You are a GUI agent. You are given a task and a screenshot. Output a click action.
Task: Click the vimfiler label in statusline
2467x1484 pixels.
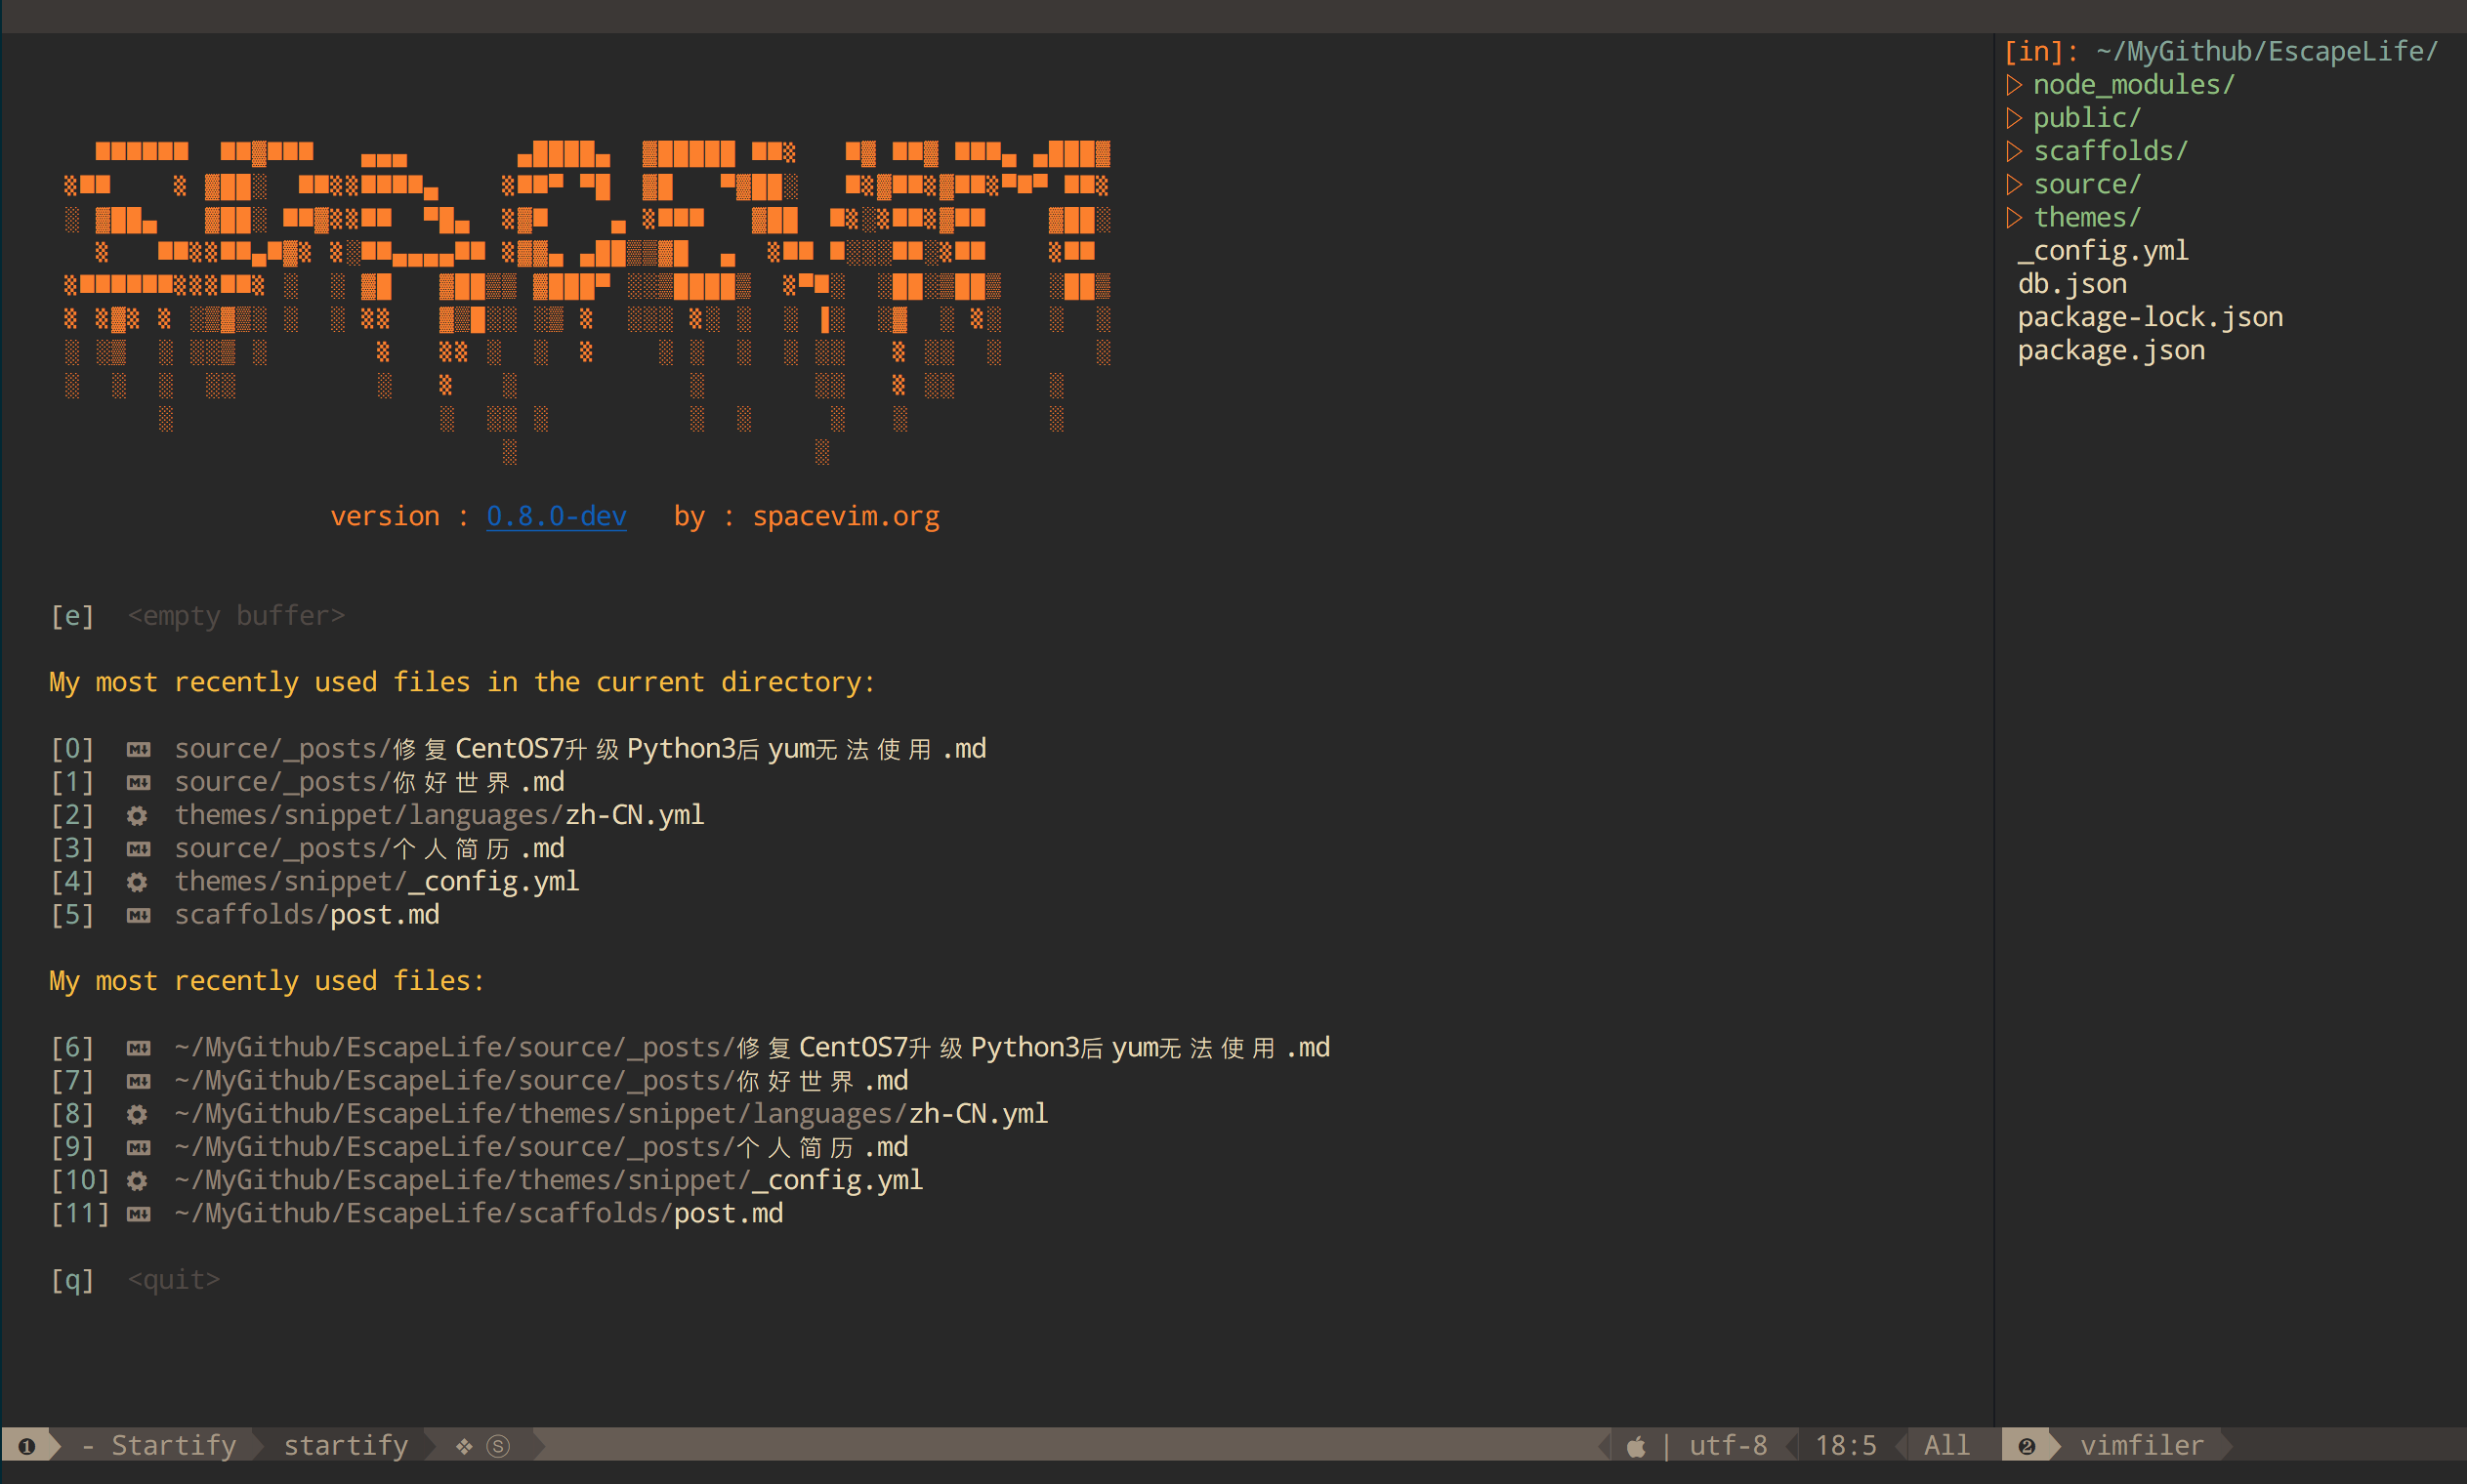coord(2142,1446)
